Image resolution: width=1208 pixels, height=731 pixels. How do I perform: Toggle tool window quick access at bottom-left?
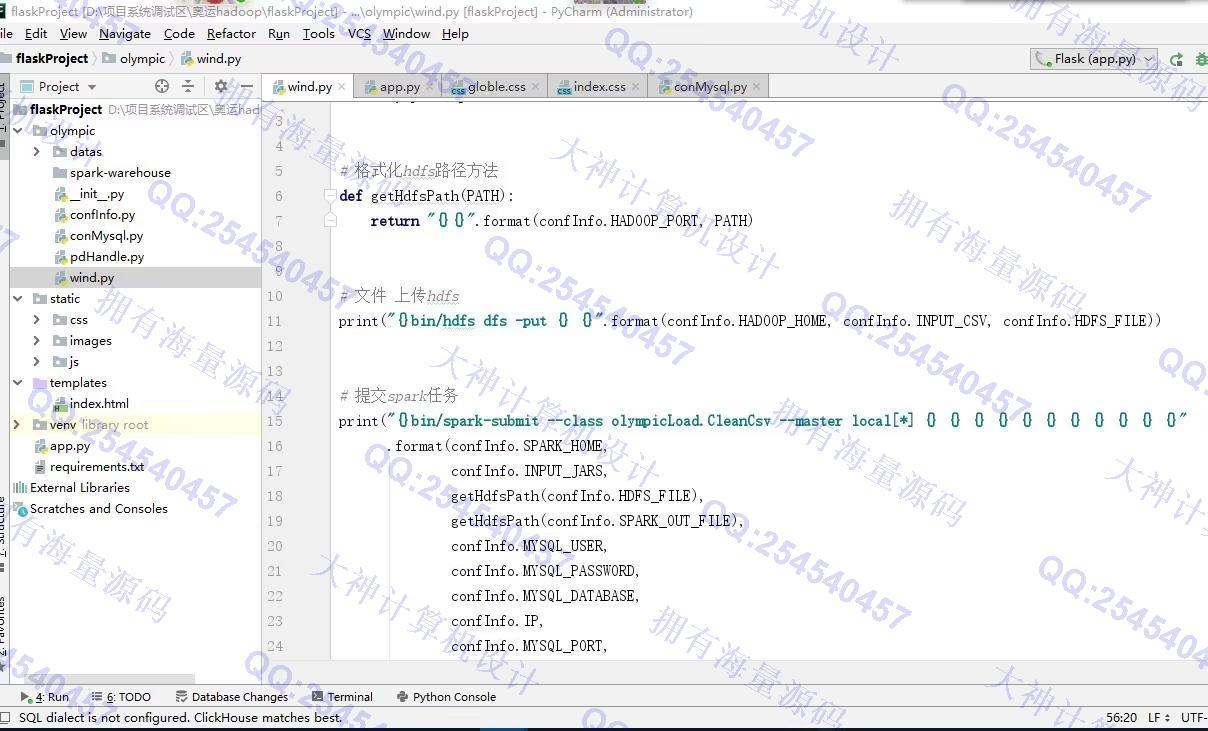6,717
